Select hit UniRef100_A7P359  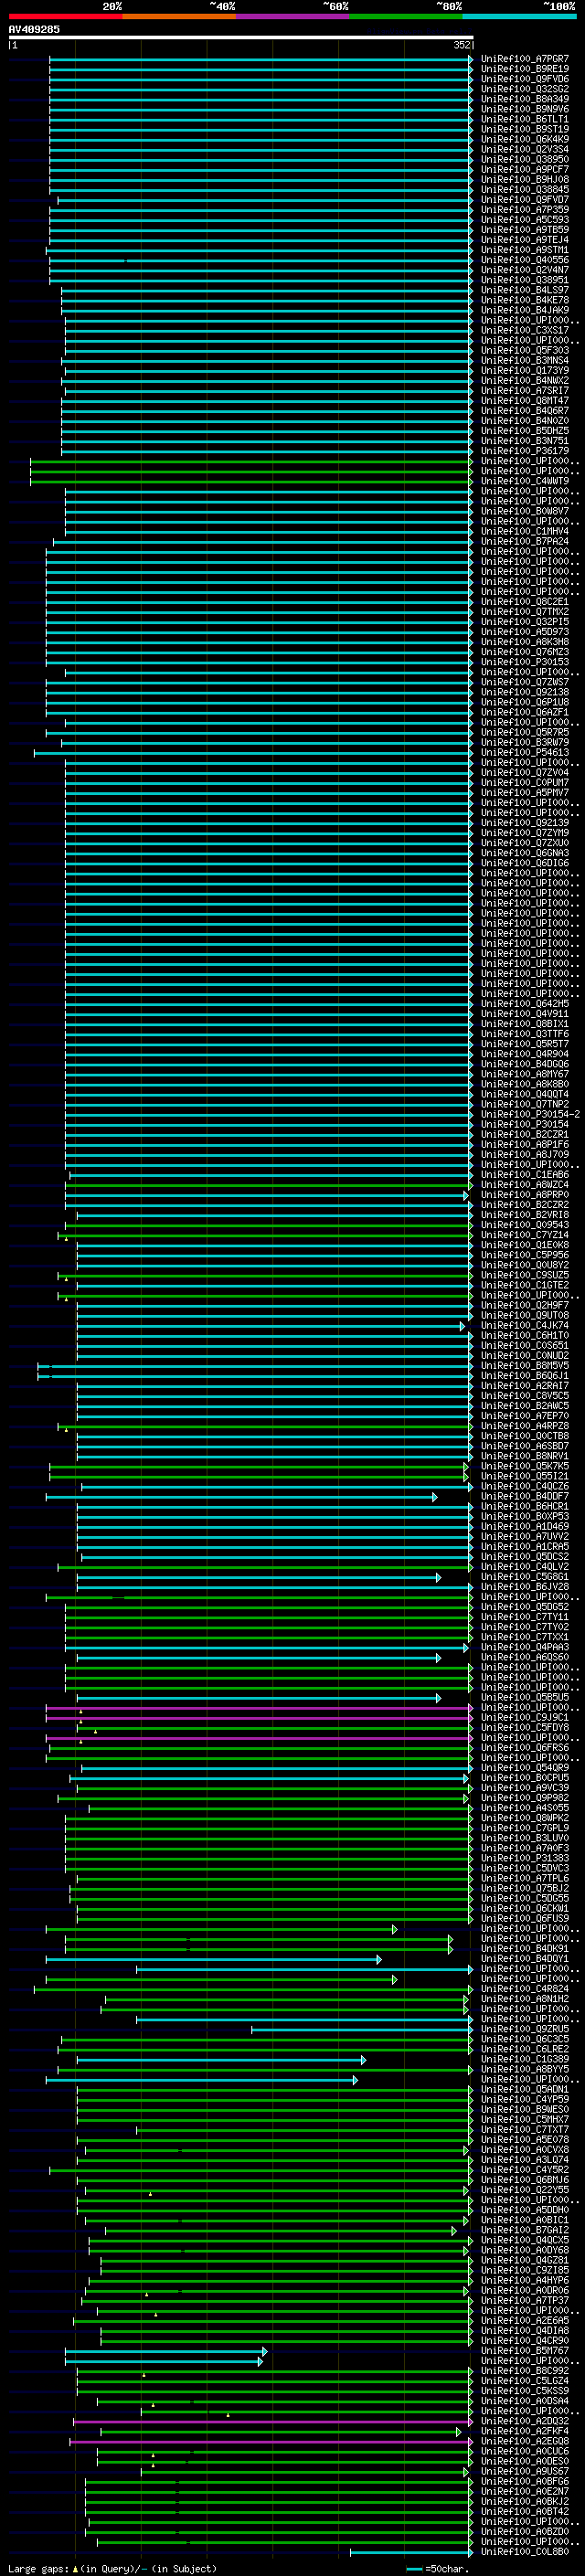click(525, 210)
